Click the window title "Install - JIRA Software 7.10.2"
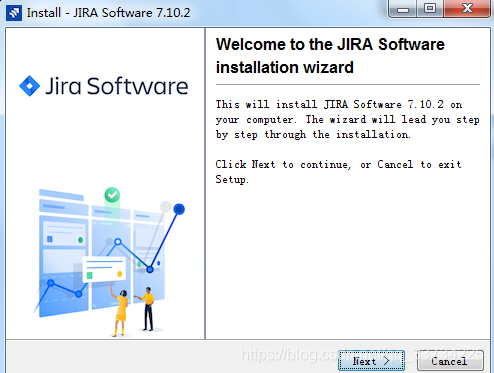Image resolution: width=494 pixels, height=373 pixels. [x=108, y=13]
